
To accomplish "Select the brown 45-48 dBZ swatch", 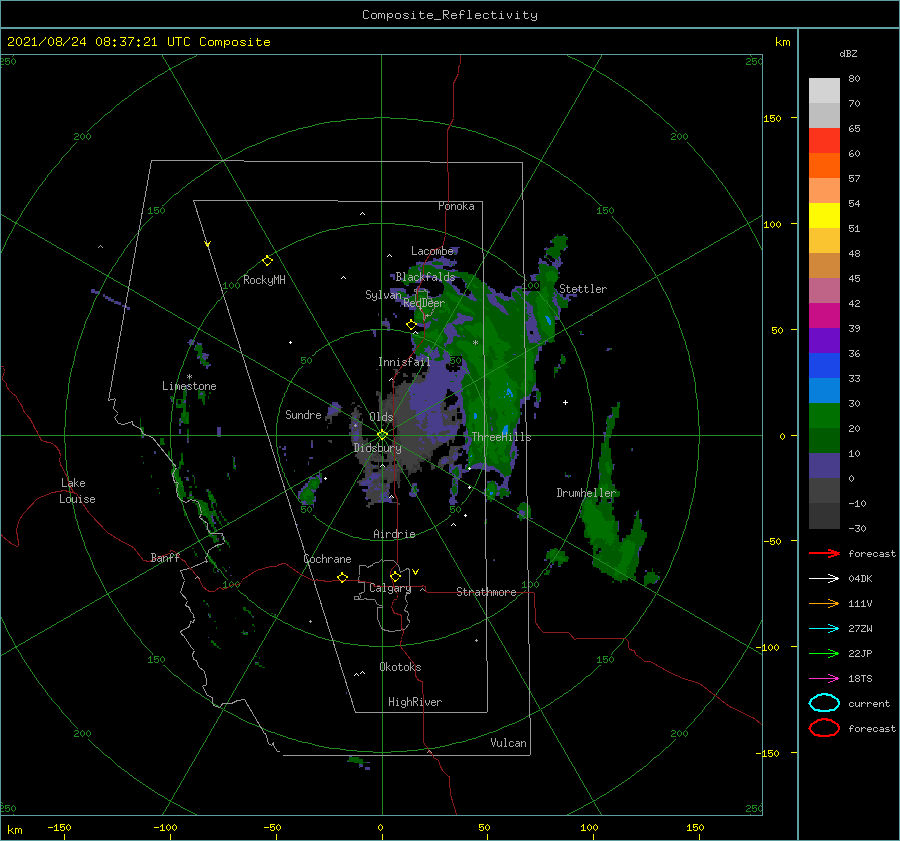I will click(x=824, y=265).
